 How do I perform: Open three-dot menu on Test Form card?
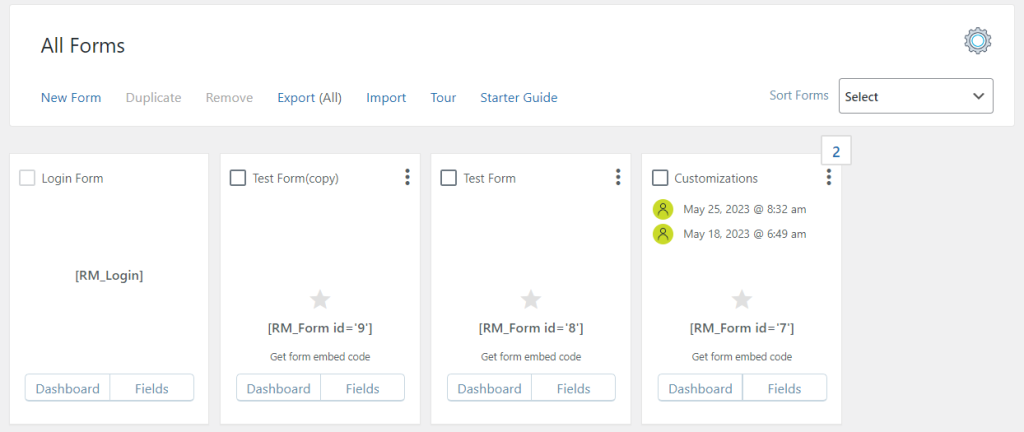[618, 178]
